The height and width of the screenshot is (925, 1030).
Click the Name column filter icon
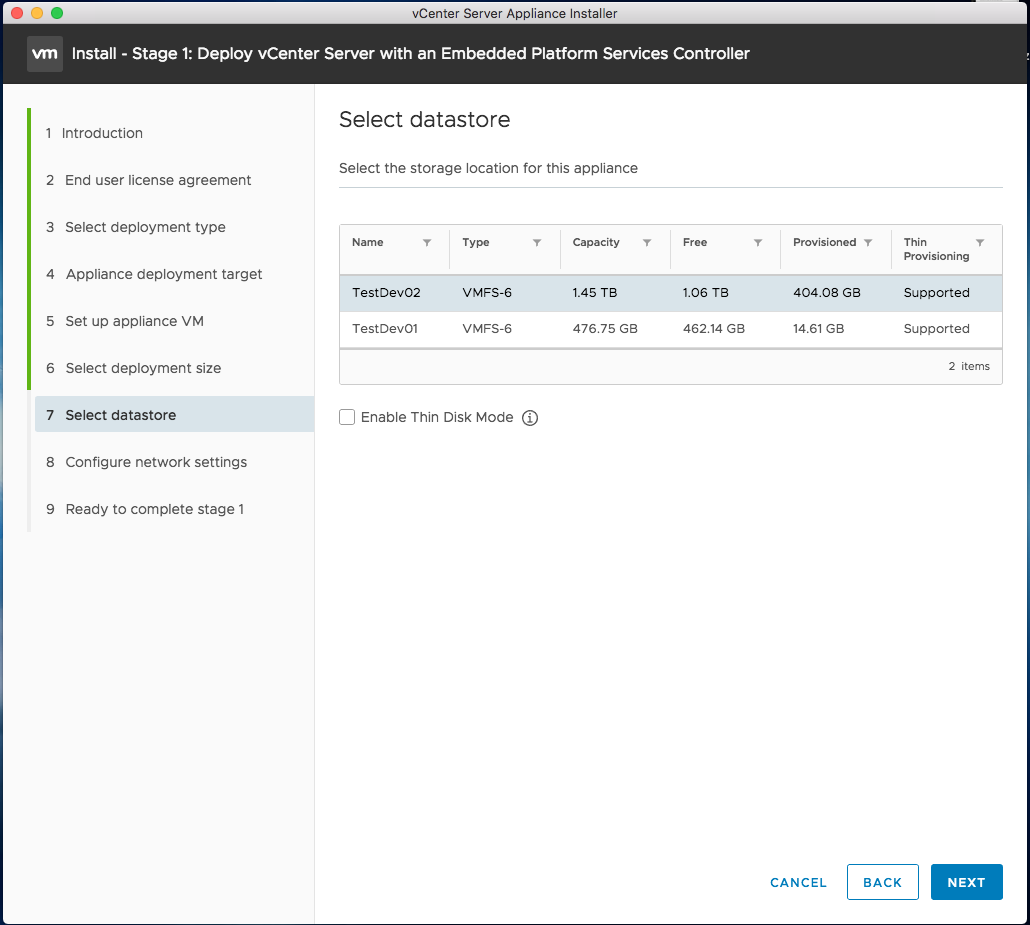(427, 243)
